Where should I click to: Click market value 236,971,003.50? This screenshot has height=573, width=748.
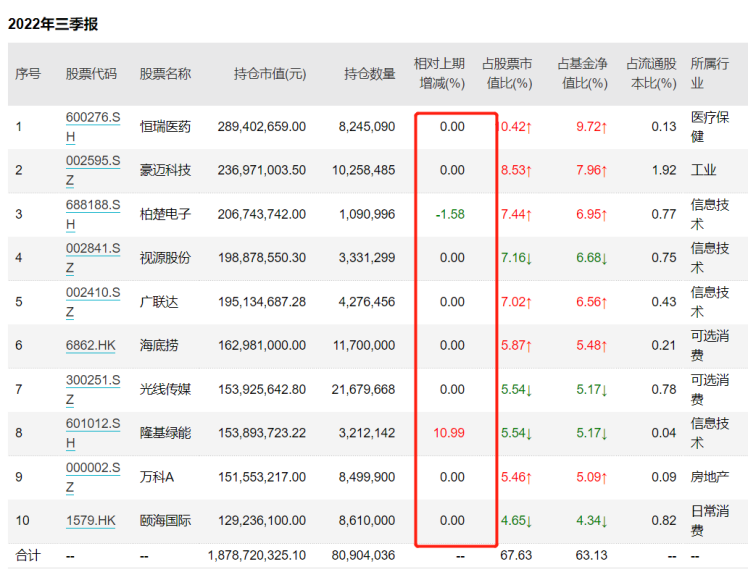point(262,170)
